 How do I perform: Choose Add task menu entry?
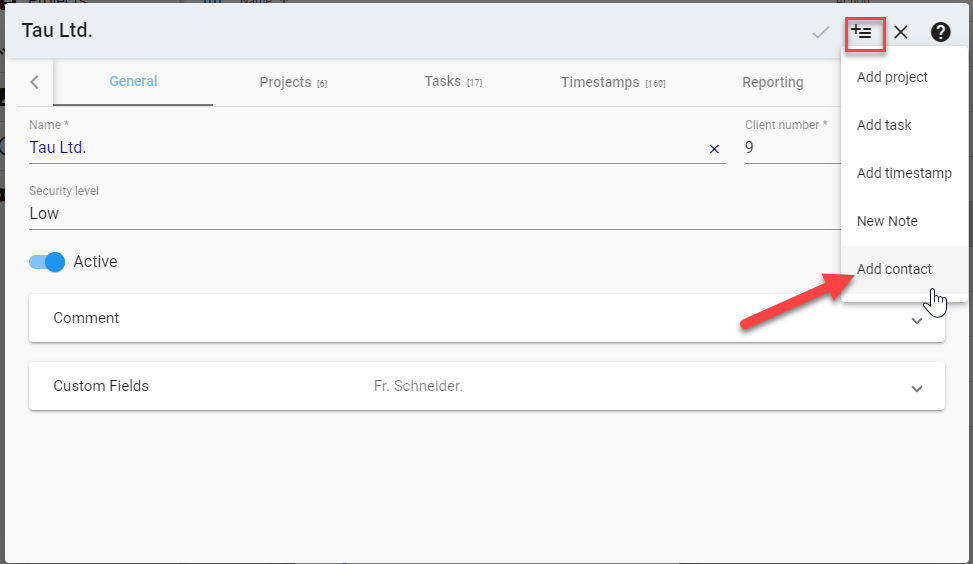(x=884, y=125)
